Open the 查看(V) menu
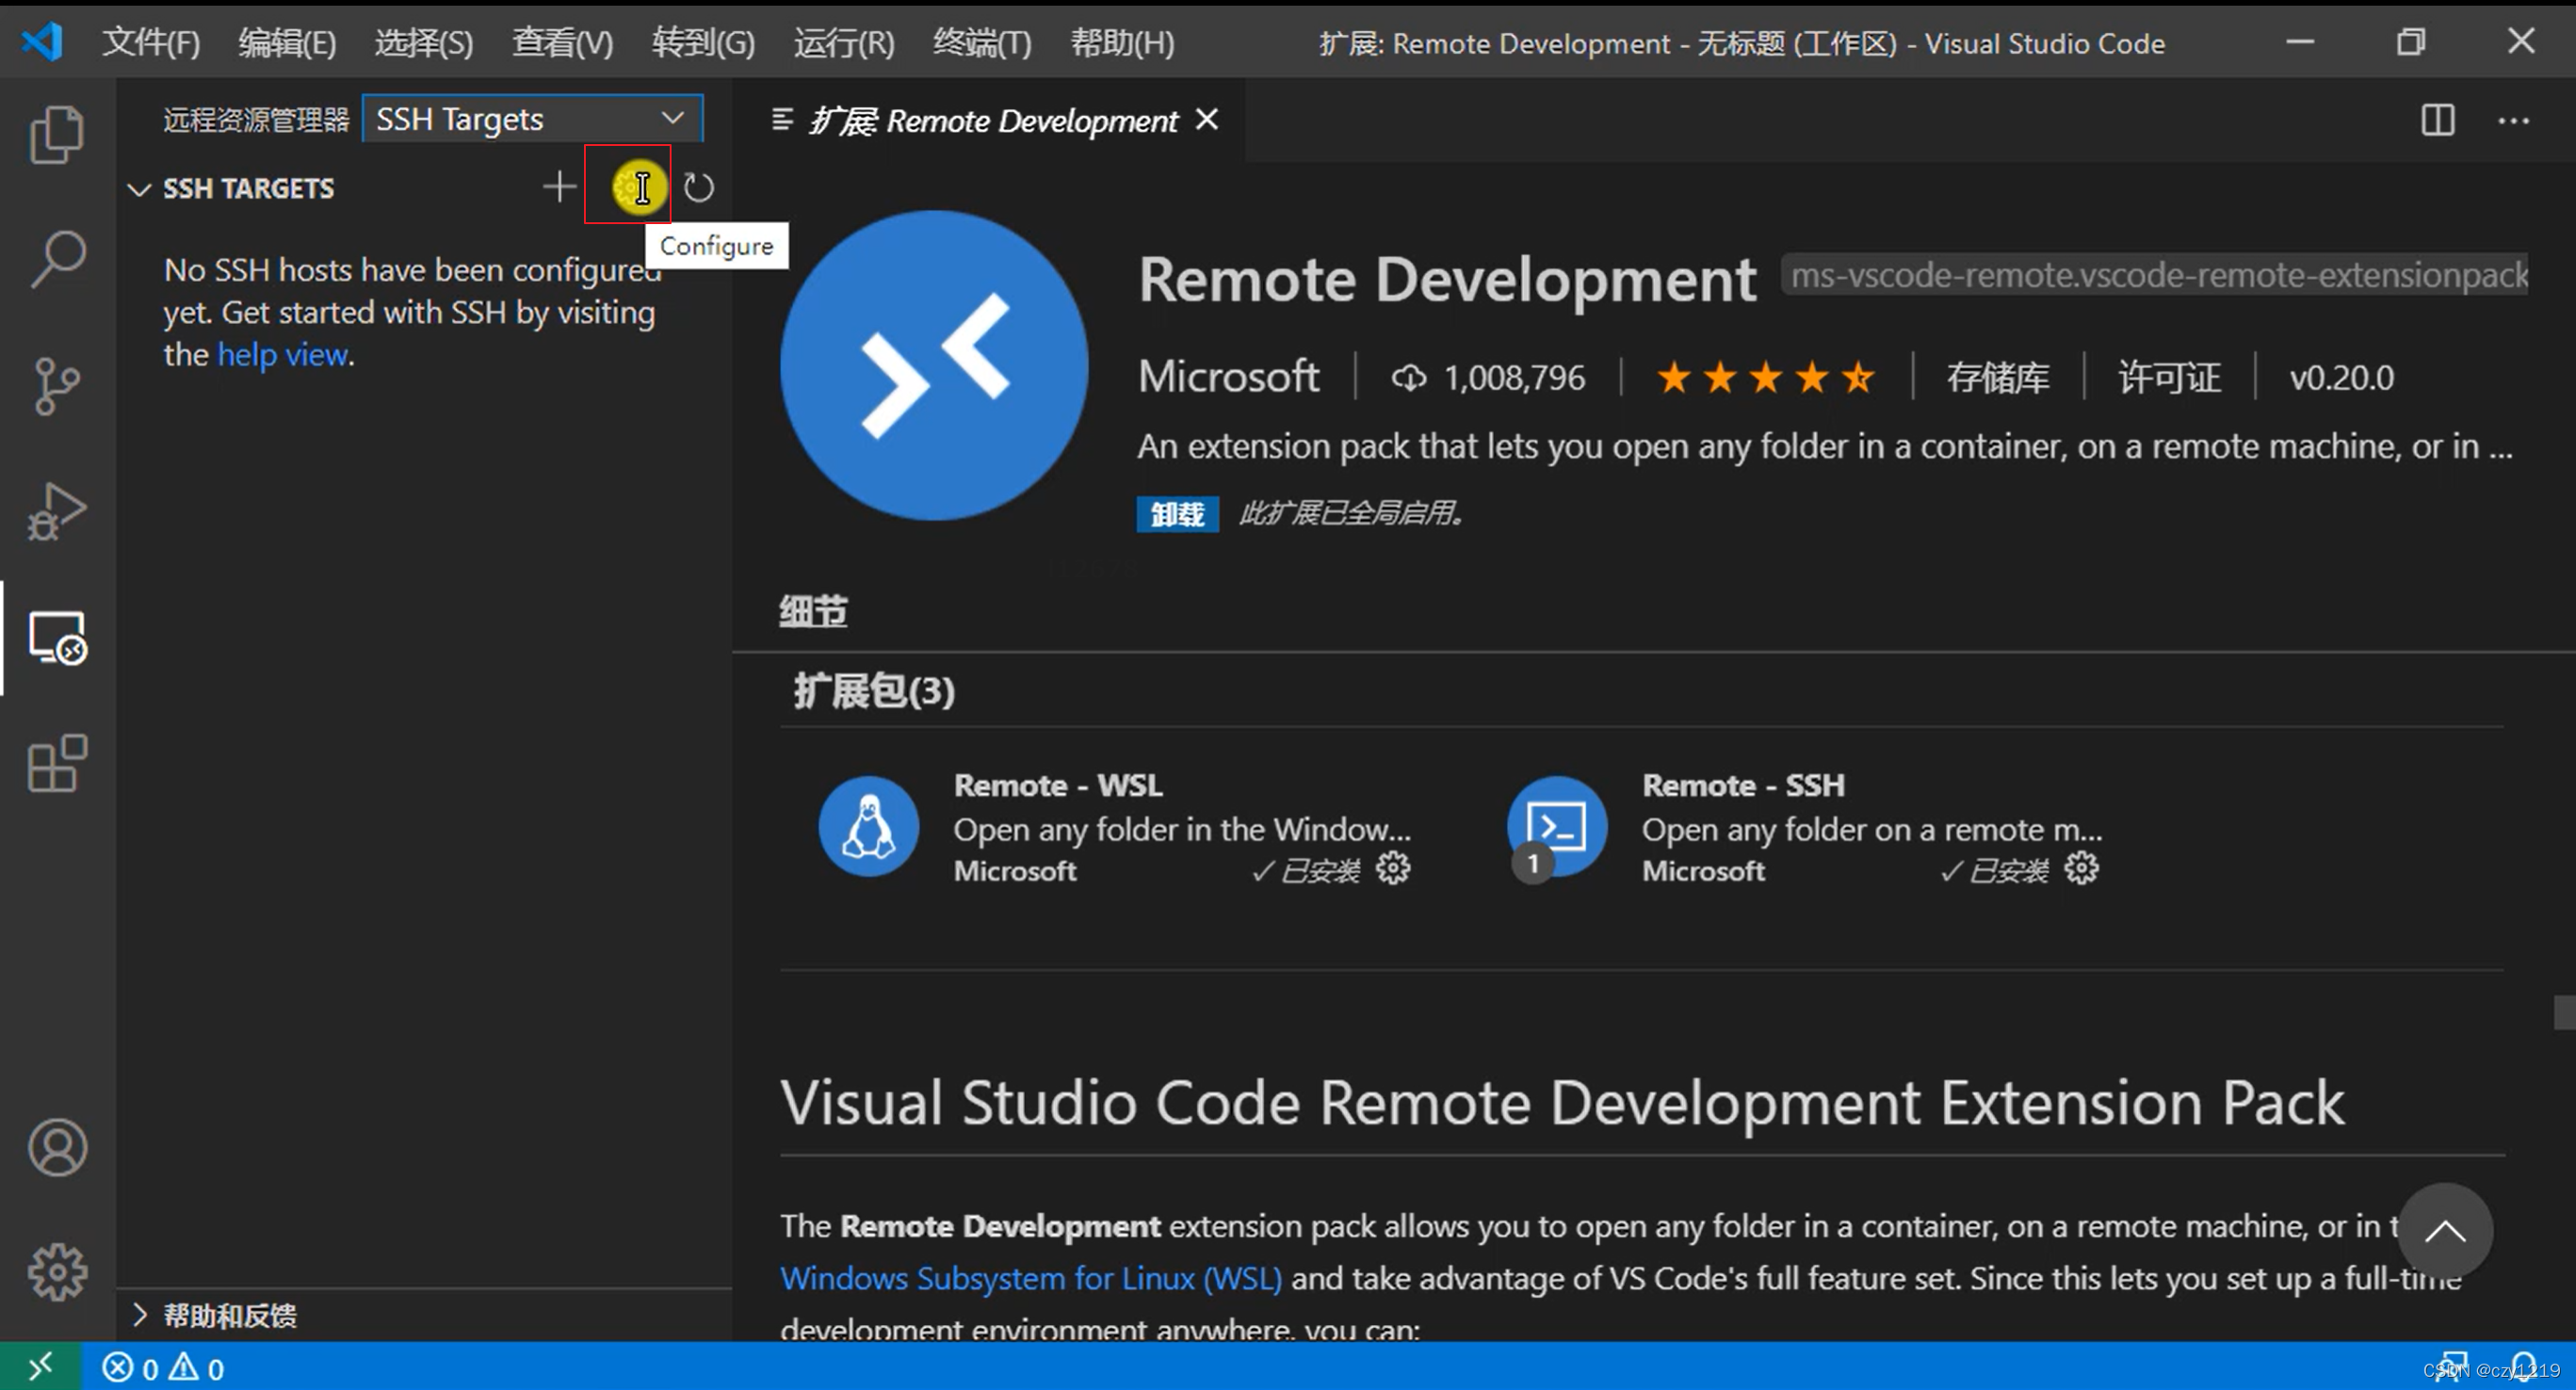Image resolution: width=2576 pixels, height=1390 pixels. point(562,43)
